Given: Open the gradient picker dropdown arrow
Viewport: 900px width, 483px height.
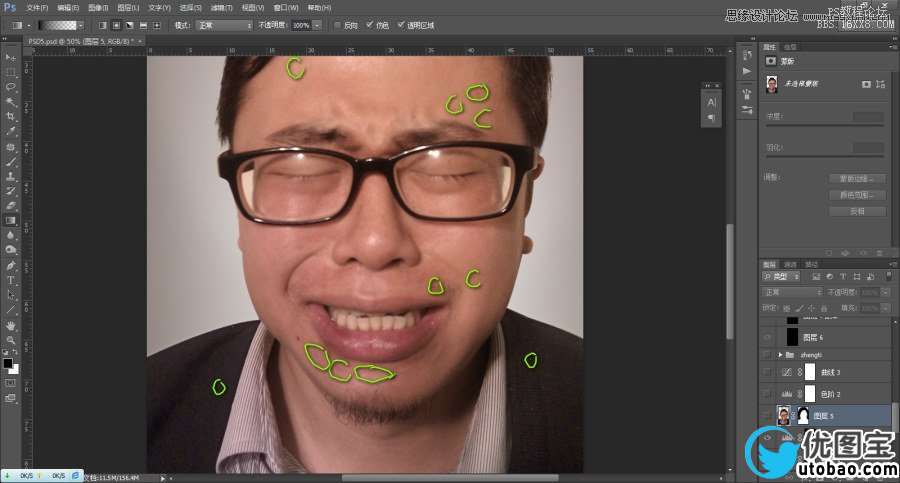Looking at the screenshot, I should point(80,25).
